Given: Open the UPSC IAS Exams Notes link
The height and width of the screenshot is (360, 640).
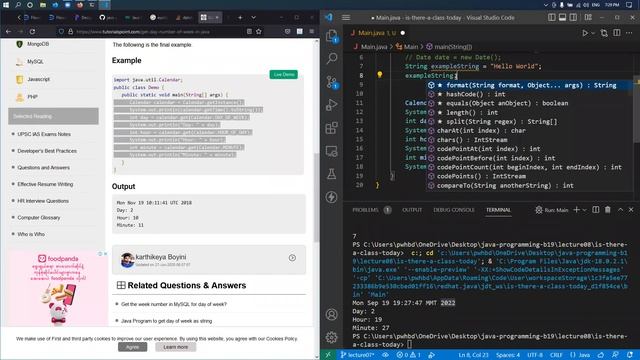Looking at the screenshot, I should 44,134.
